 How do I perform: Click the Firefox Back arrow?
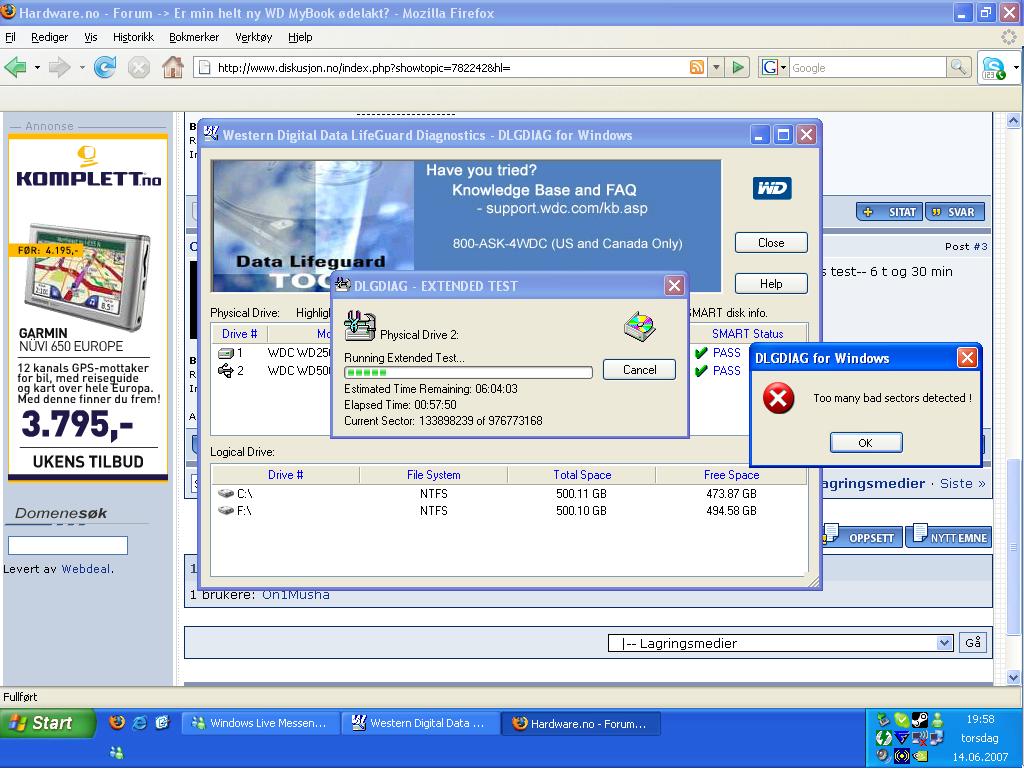16,67
